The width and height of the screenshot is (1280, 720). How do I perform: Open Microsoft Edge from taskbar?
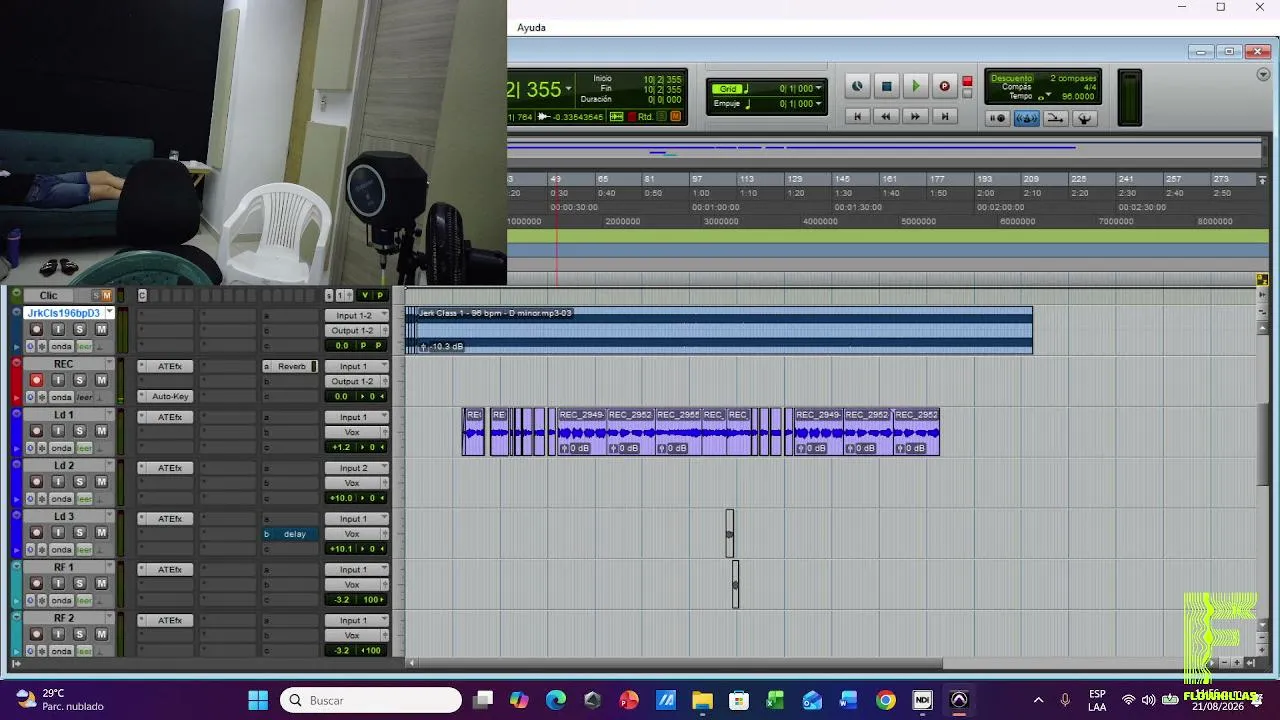556,700
